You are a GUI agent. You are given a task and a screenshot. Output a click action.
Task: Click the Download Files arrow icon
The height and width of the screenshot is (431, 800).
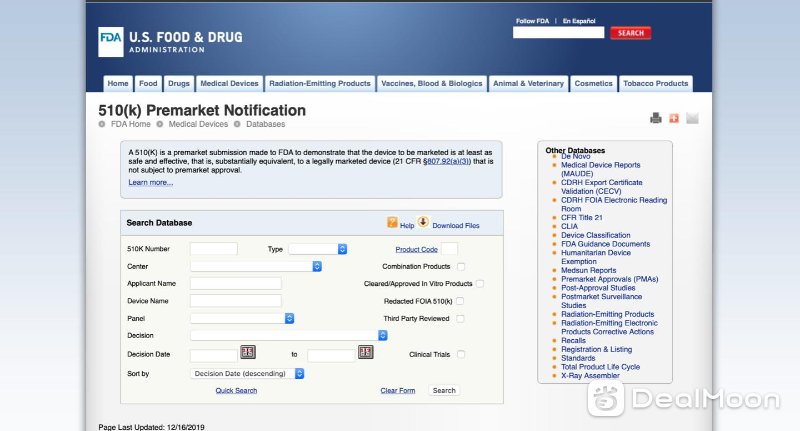tap(423, 222)
